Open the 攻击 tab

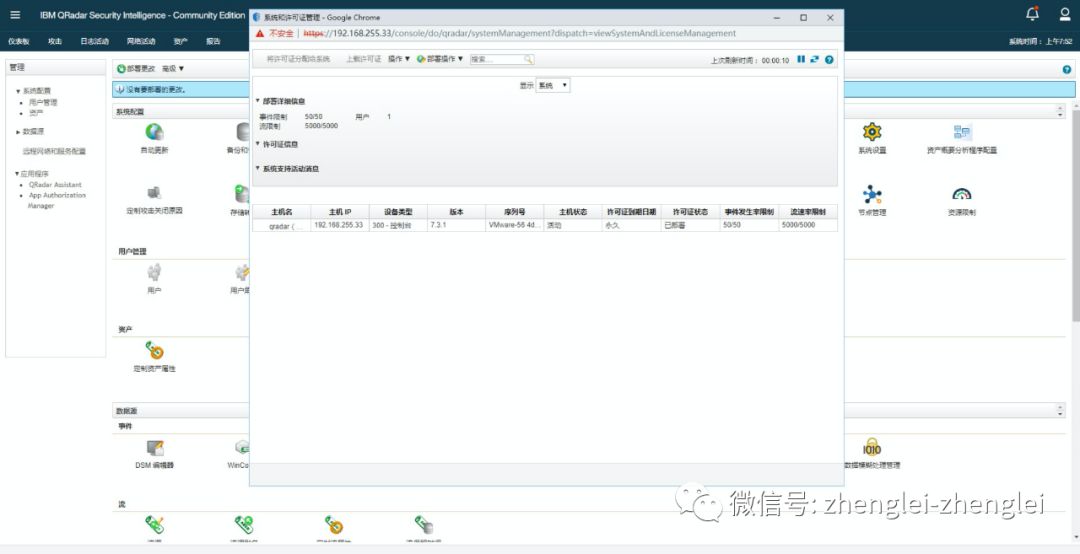(55, 41)
